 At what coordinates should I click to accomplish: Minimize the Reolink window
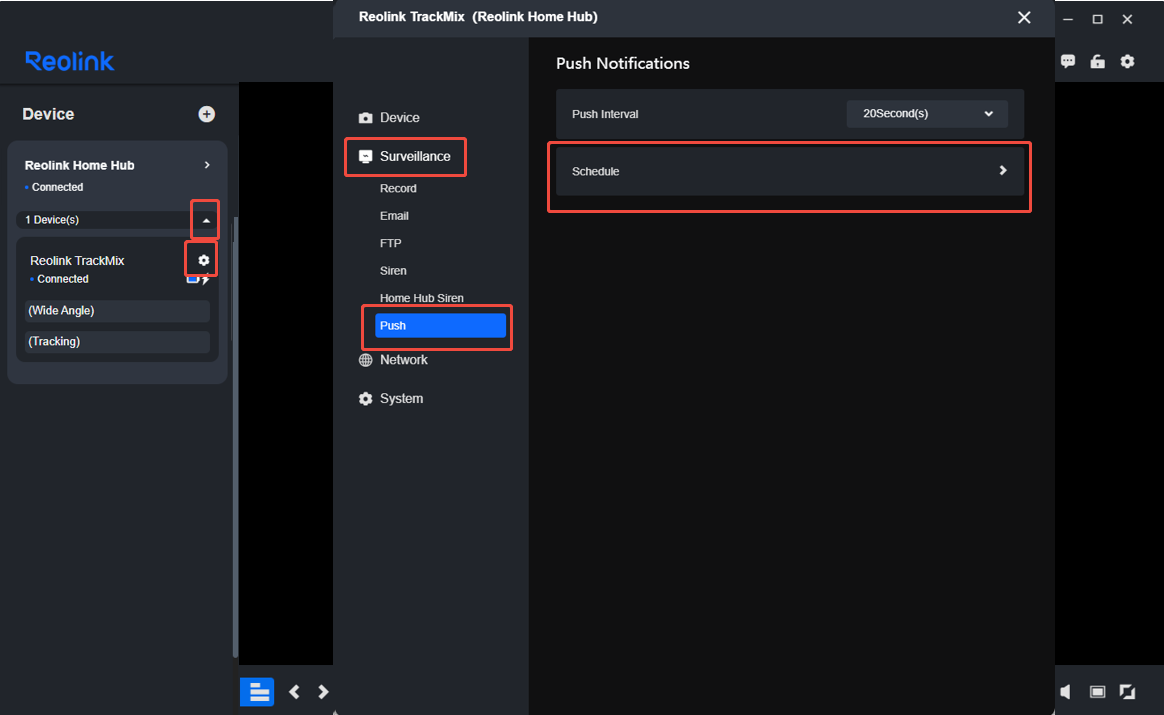click(x=1068, y=19)
